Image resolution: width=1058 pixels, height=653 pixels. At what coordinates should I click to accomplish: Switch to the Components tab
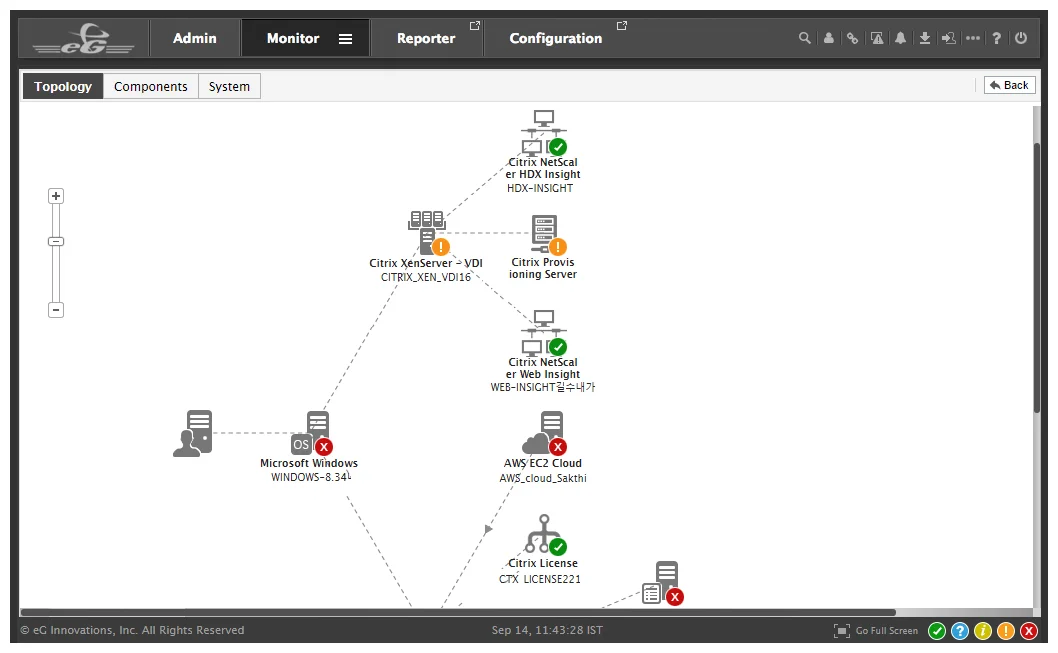(x=150, y=86)
